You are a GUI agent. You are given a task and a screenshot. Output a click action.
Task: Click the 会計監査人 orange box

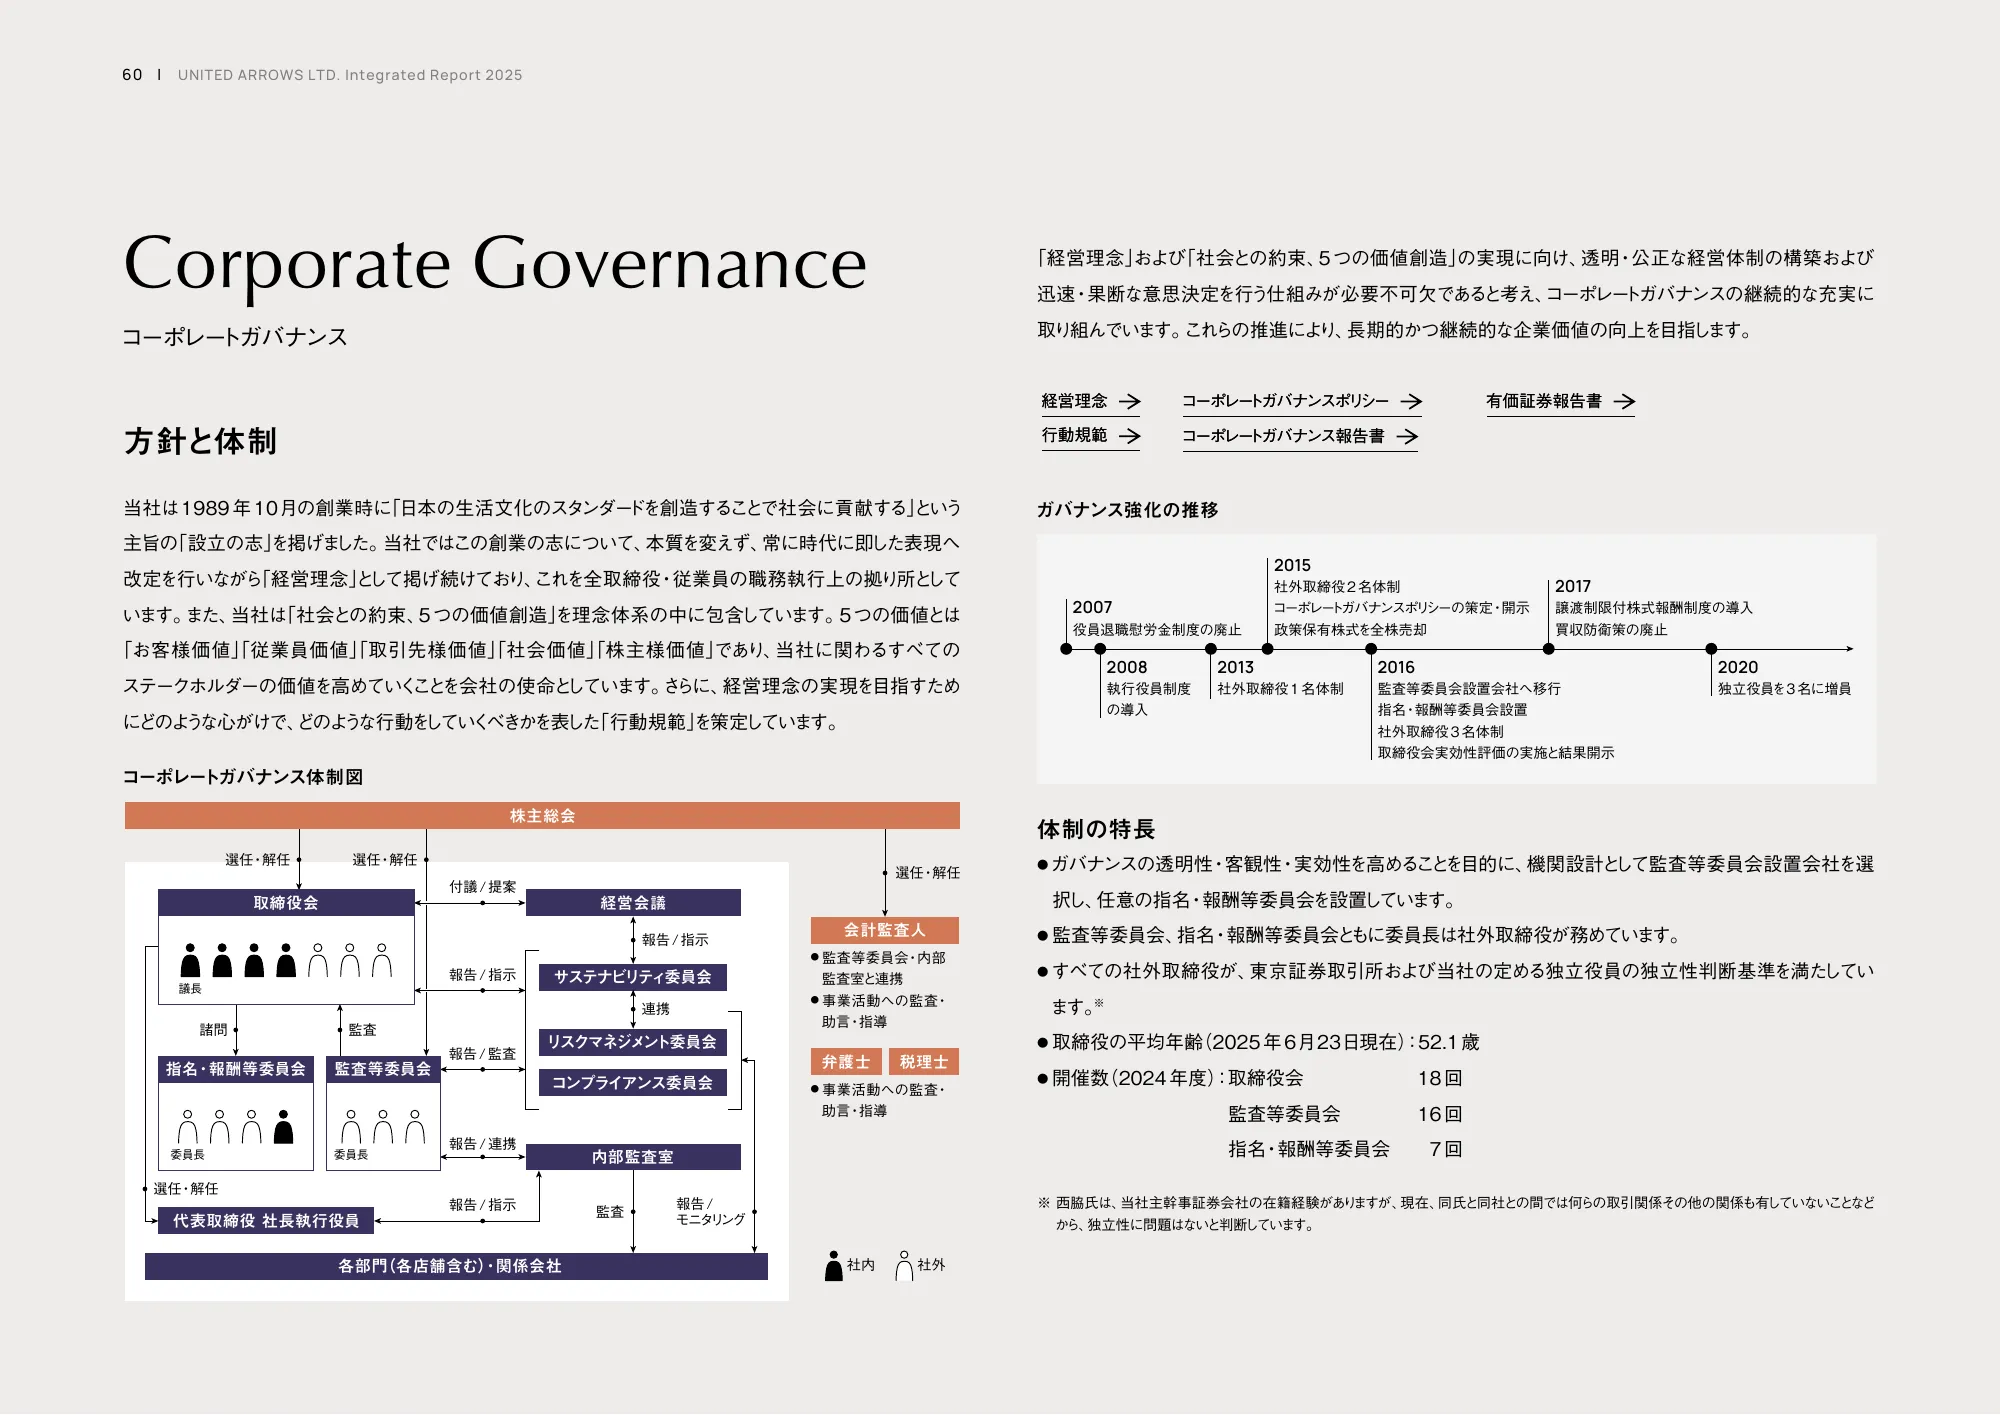pyautogui.click(x=884, y=931)
